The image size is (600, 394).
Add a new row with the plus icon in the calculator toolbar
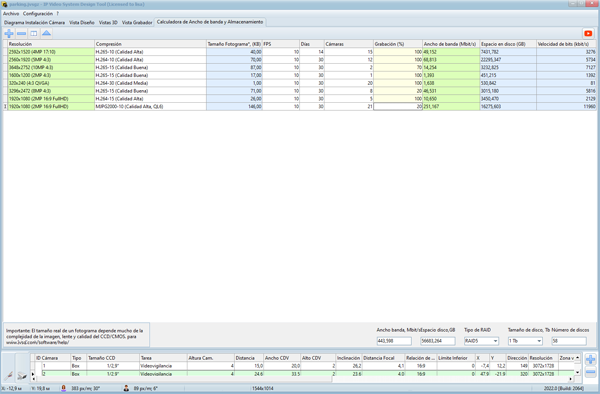pyautogui.click(x=9, y=33)
